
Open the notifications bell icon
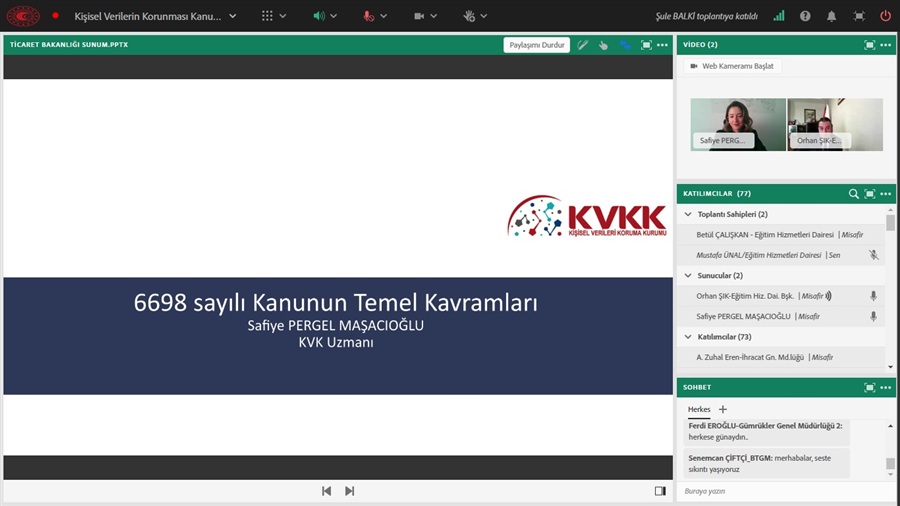(x=831, y=16)
